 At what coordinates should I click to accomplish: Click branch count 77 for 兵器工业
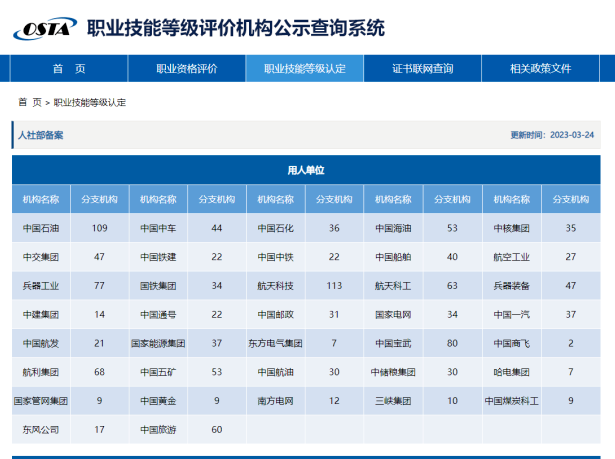click(99, 286)
